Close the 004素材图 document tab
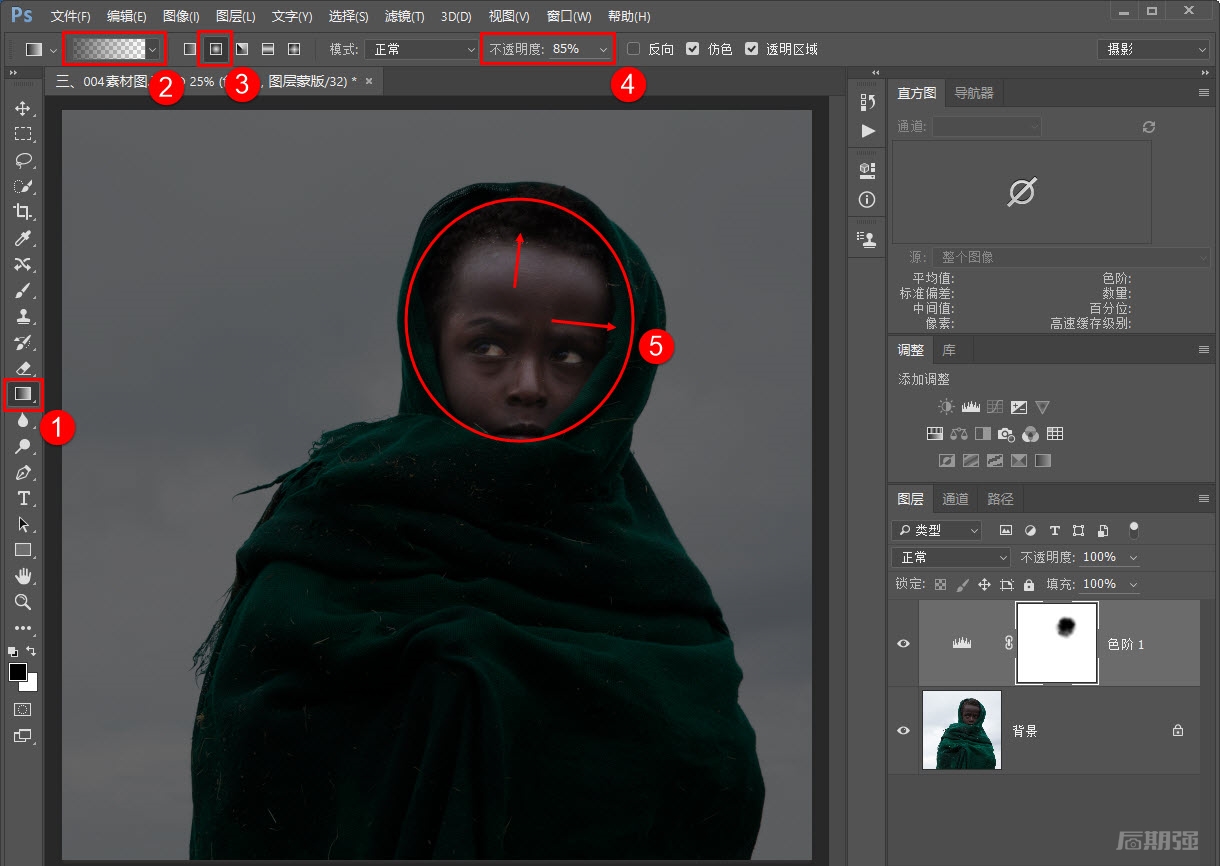Screen dimensions: 1220x866 point(369,81)
